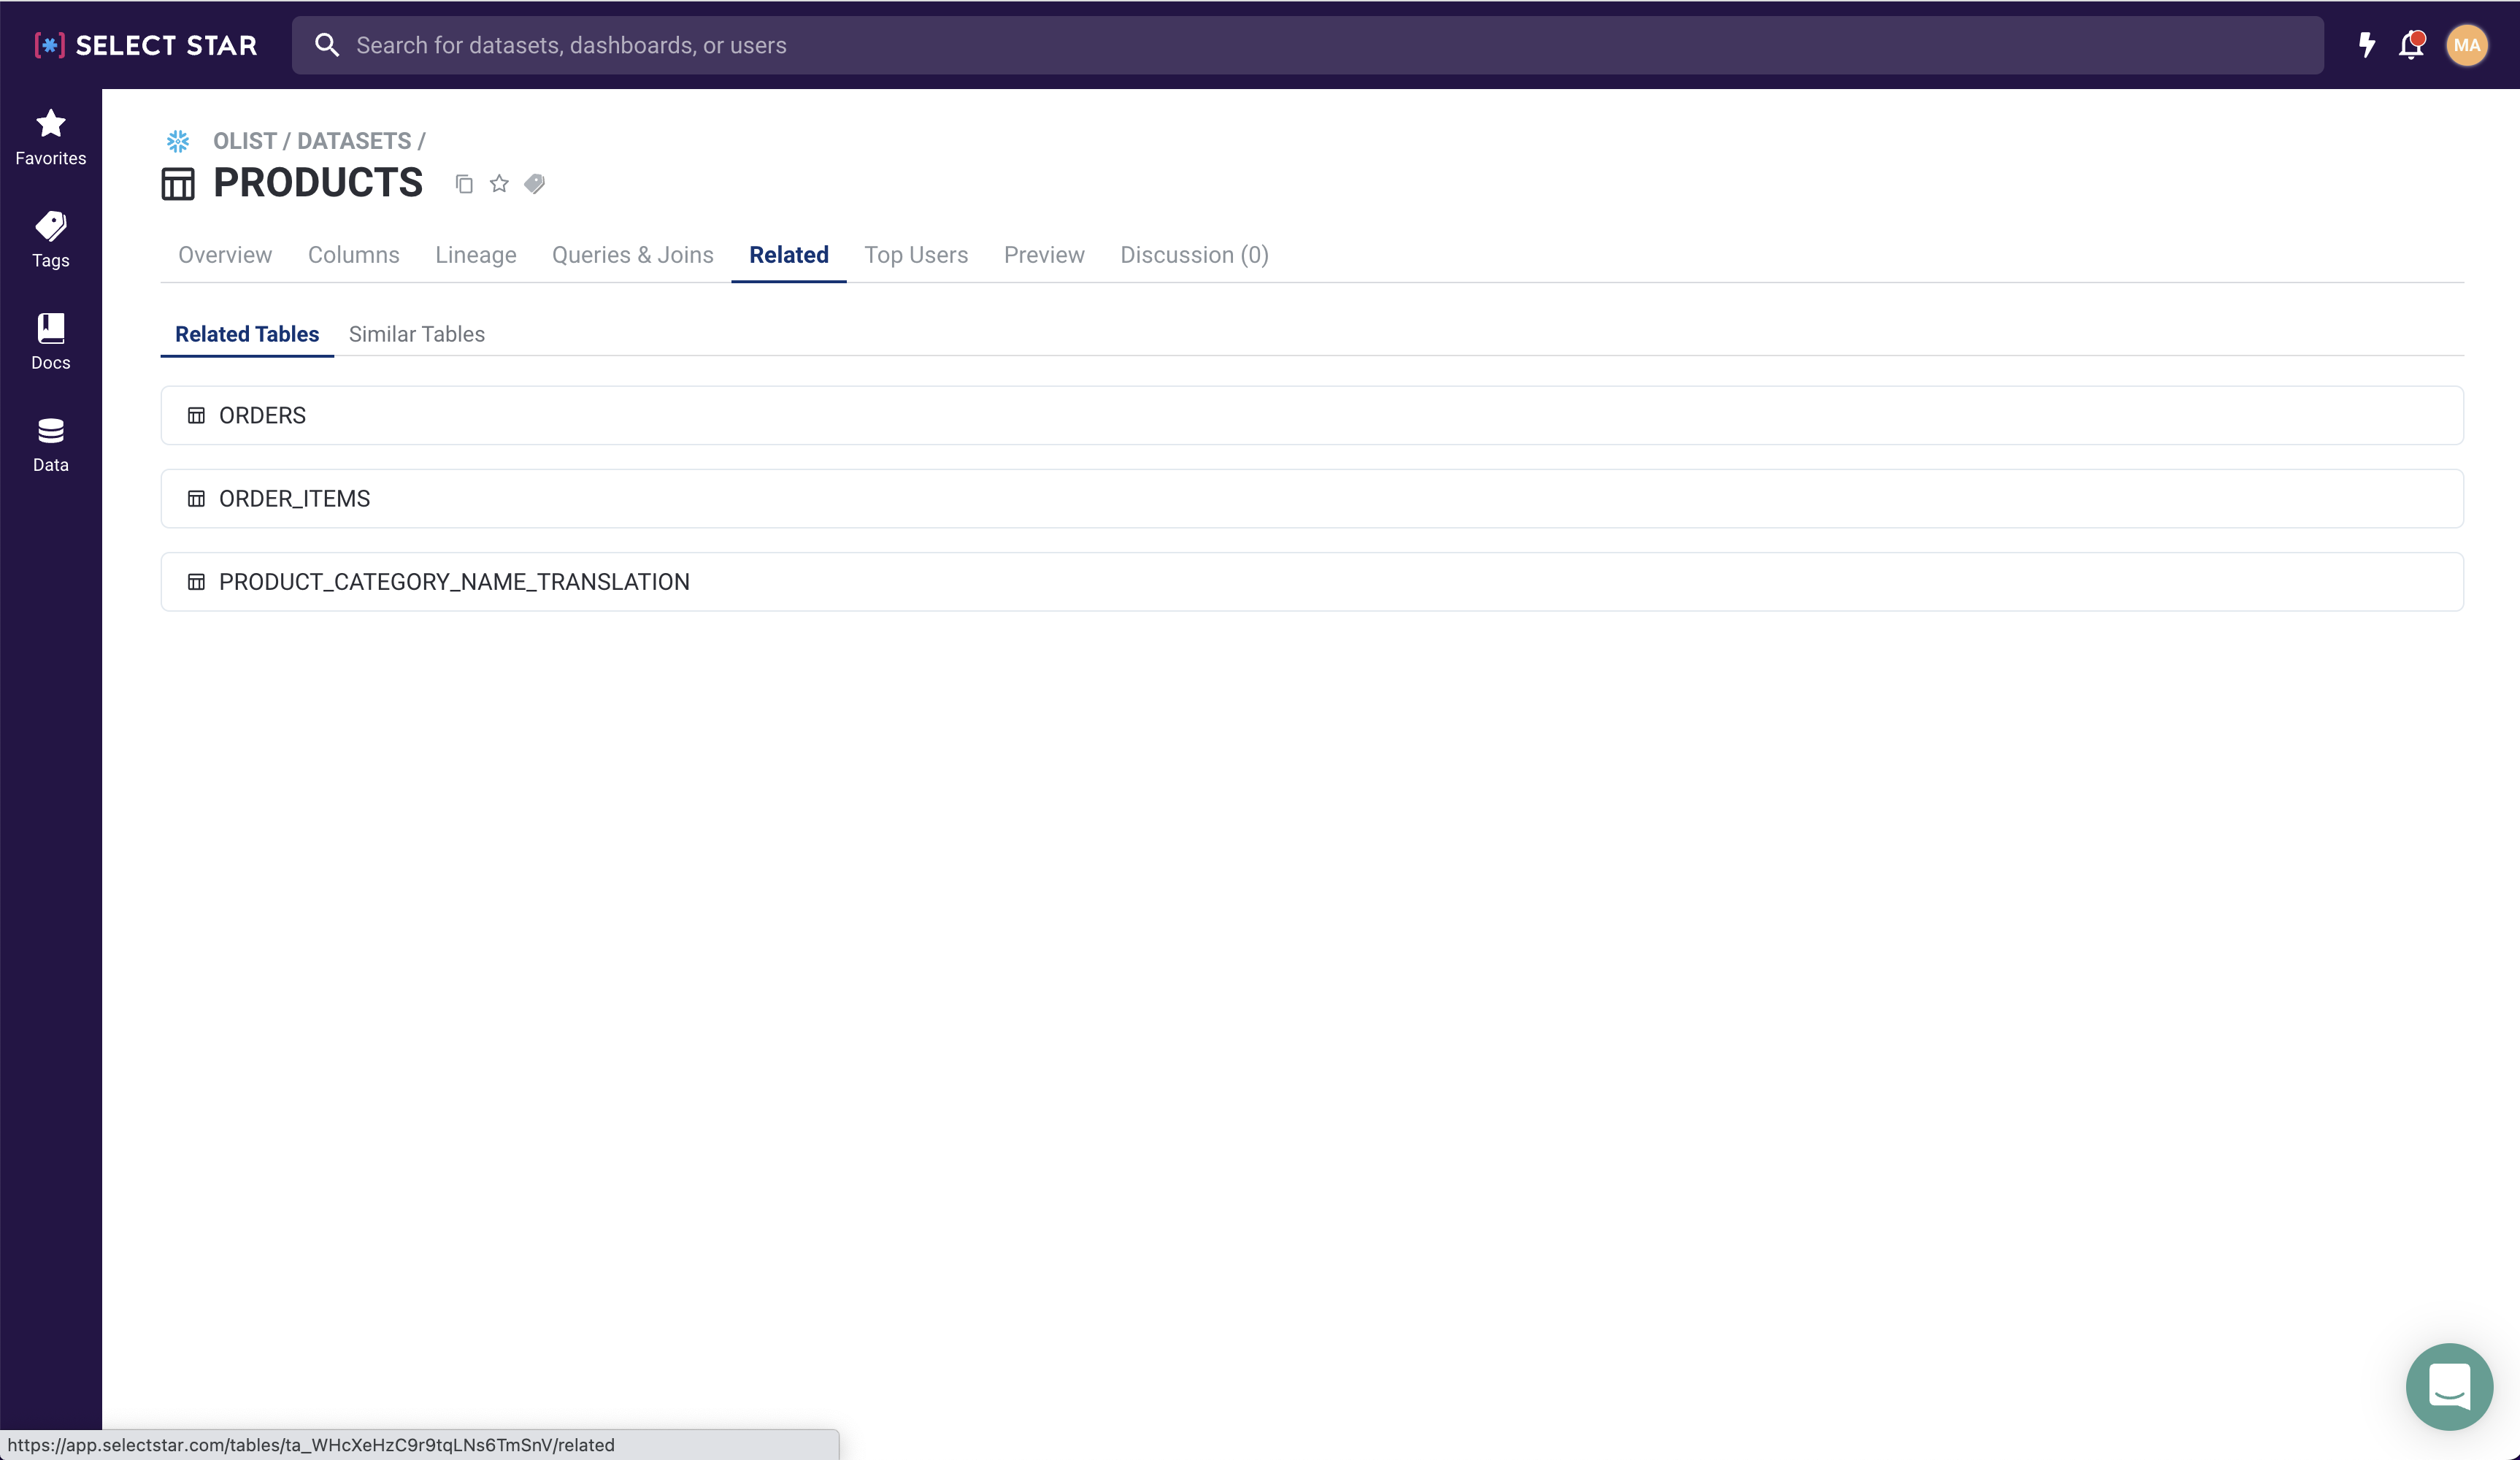Open the Queries & Joins tab
The height and width of the screenshot is (1460, 2520).
632,255
